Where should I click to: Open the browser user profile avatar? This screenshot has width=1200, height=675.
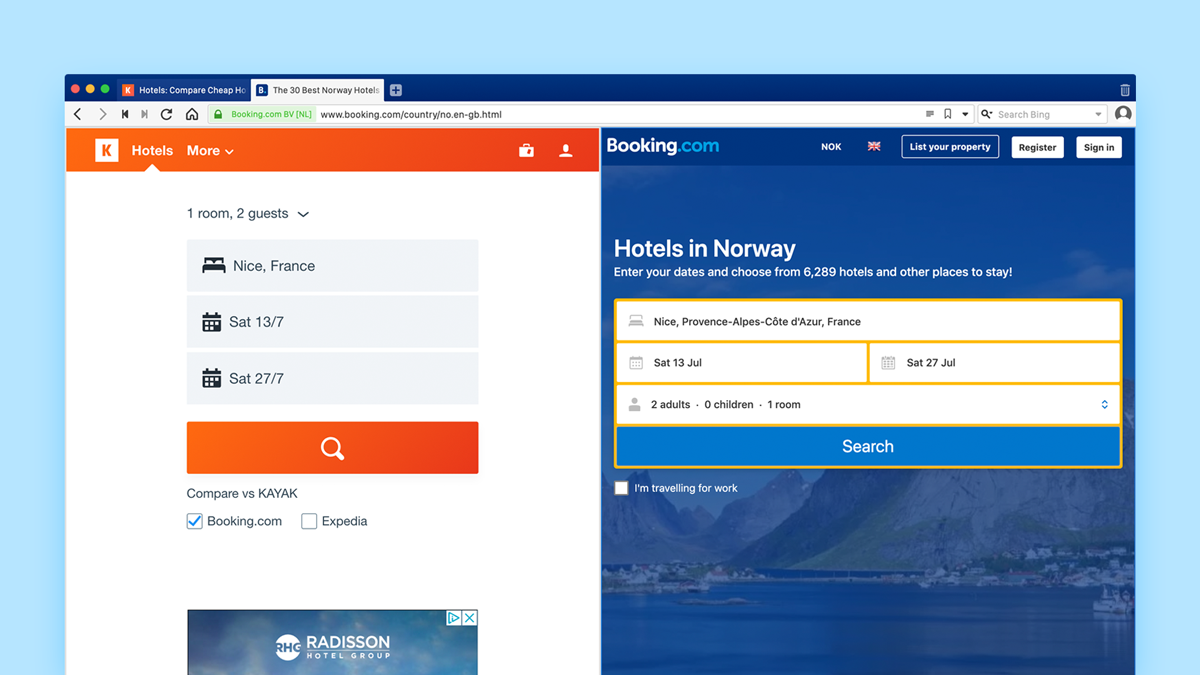click(x=1123, y=114)
